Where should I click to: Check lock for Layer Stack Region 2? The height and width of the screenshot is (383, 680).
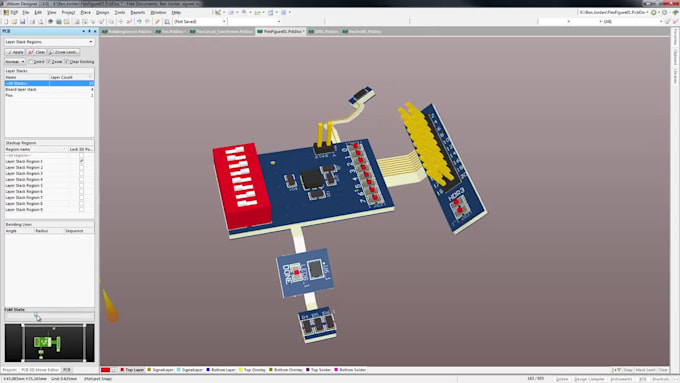click(x=82, y=167)
